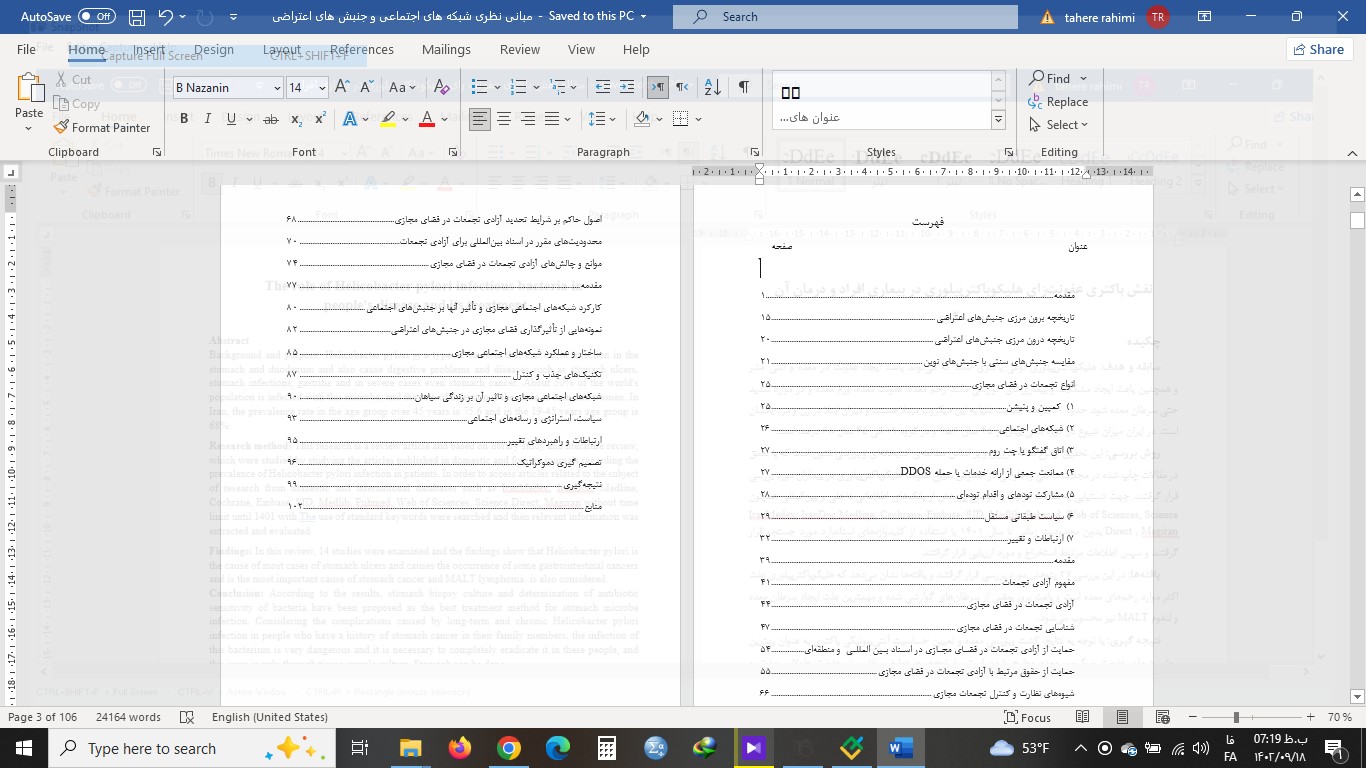Click the title bar Search box
The width and height of the screenshot is (1366, 768).
[845, 17]
